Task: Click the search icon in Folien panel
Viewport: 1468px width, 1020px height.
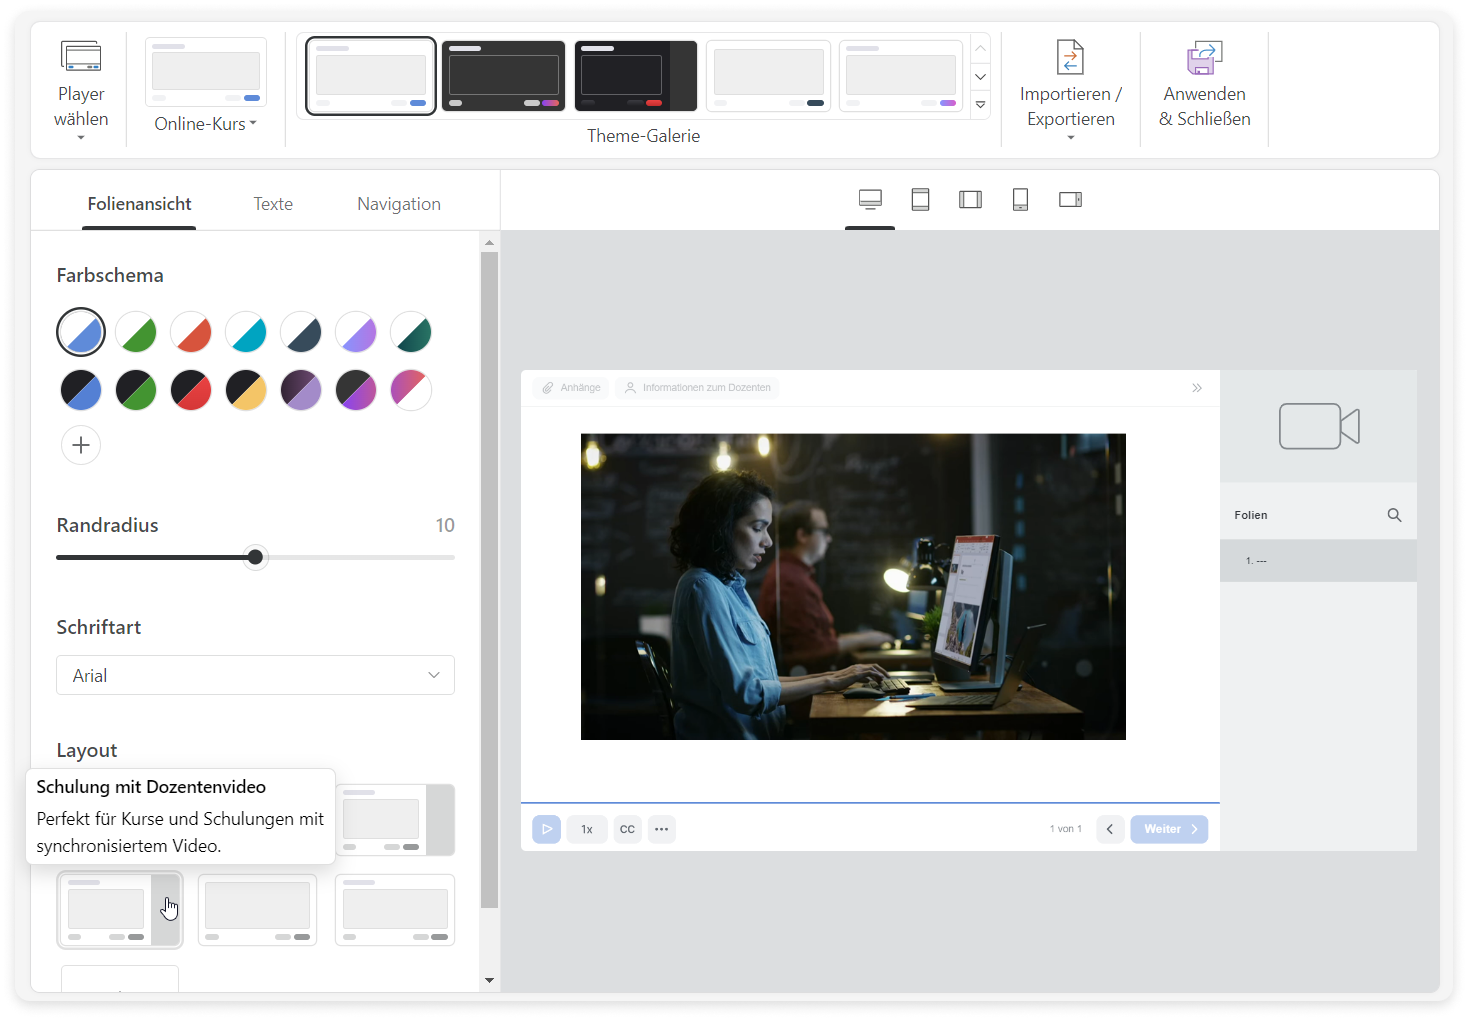Action: [1394, 515]
